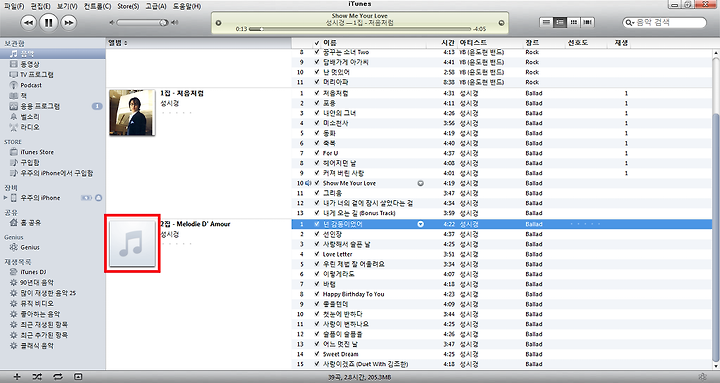Viewport: 720px width, 383px height.
Task: Uncheck Show Me Your Love checkbox
Action: coord(316,183)
